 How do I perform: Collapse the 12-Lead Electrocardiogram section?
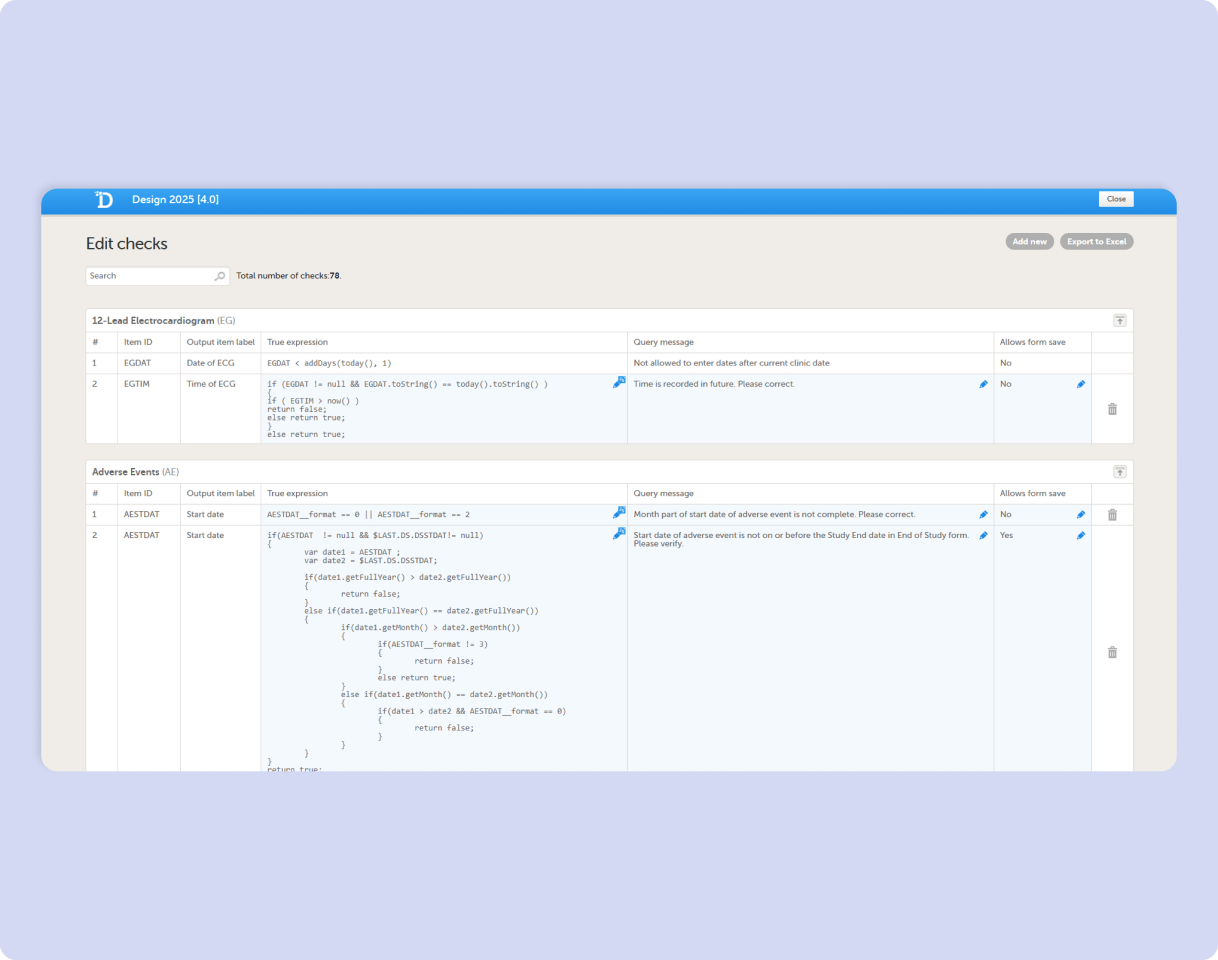1119,320
